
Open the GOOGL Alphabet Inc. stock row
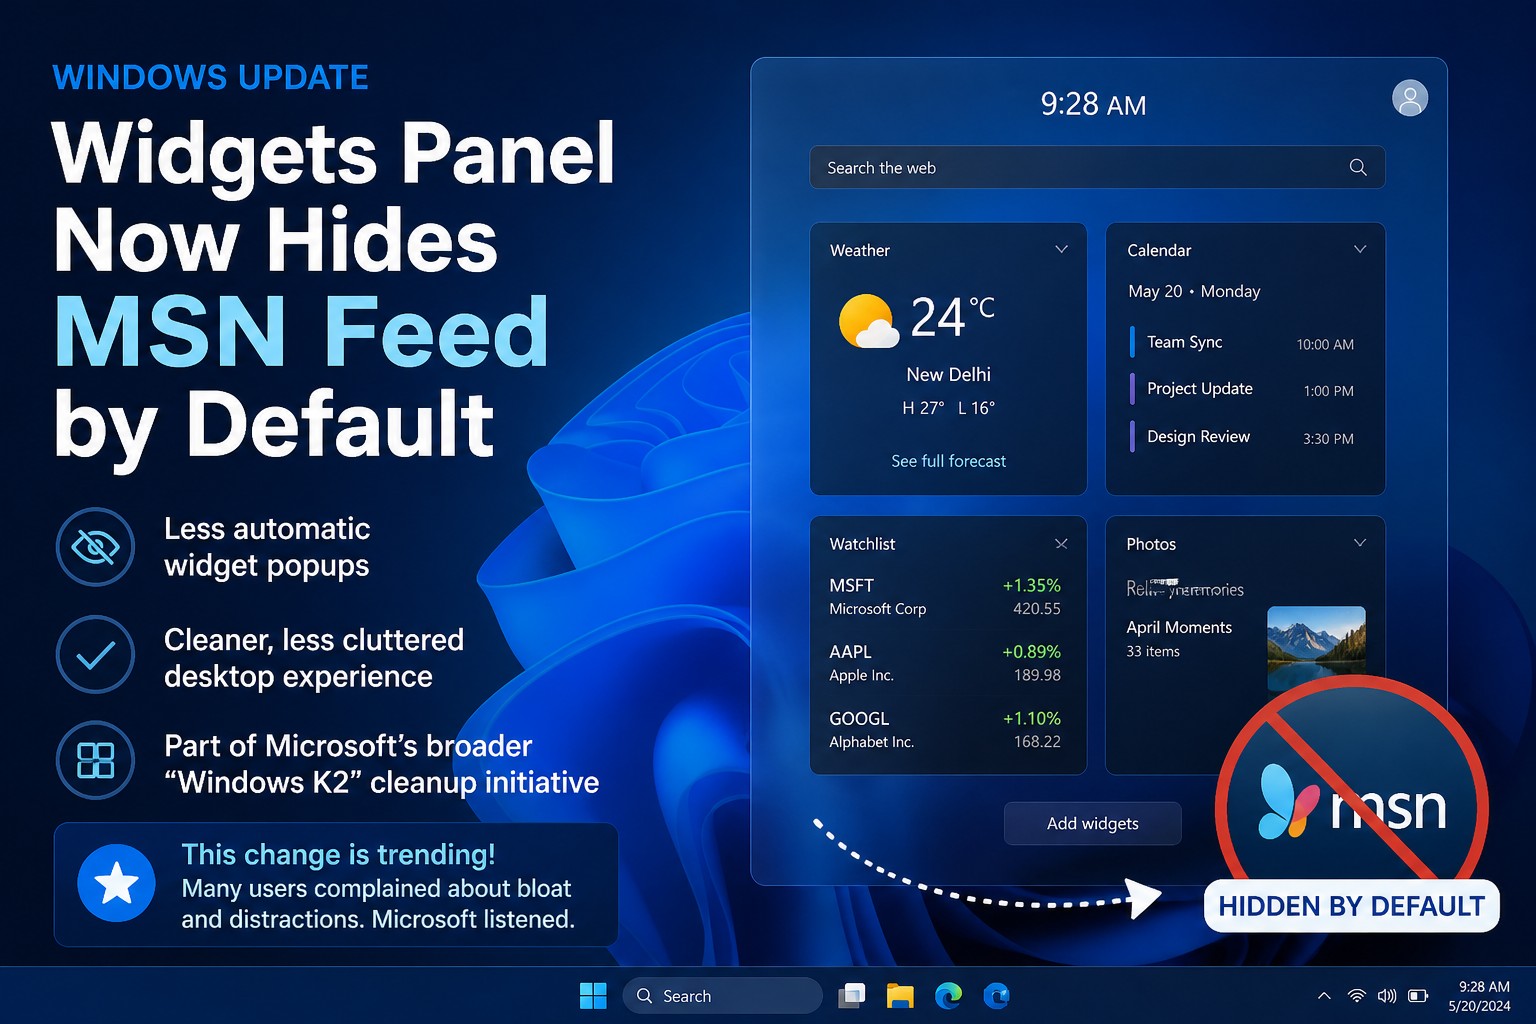(x=945, y=730)
